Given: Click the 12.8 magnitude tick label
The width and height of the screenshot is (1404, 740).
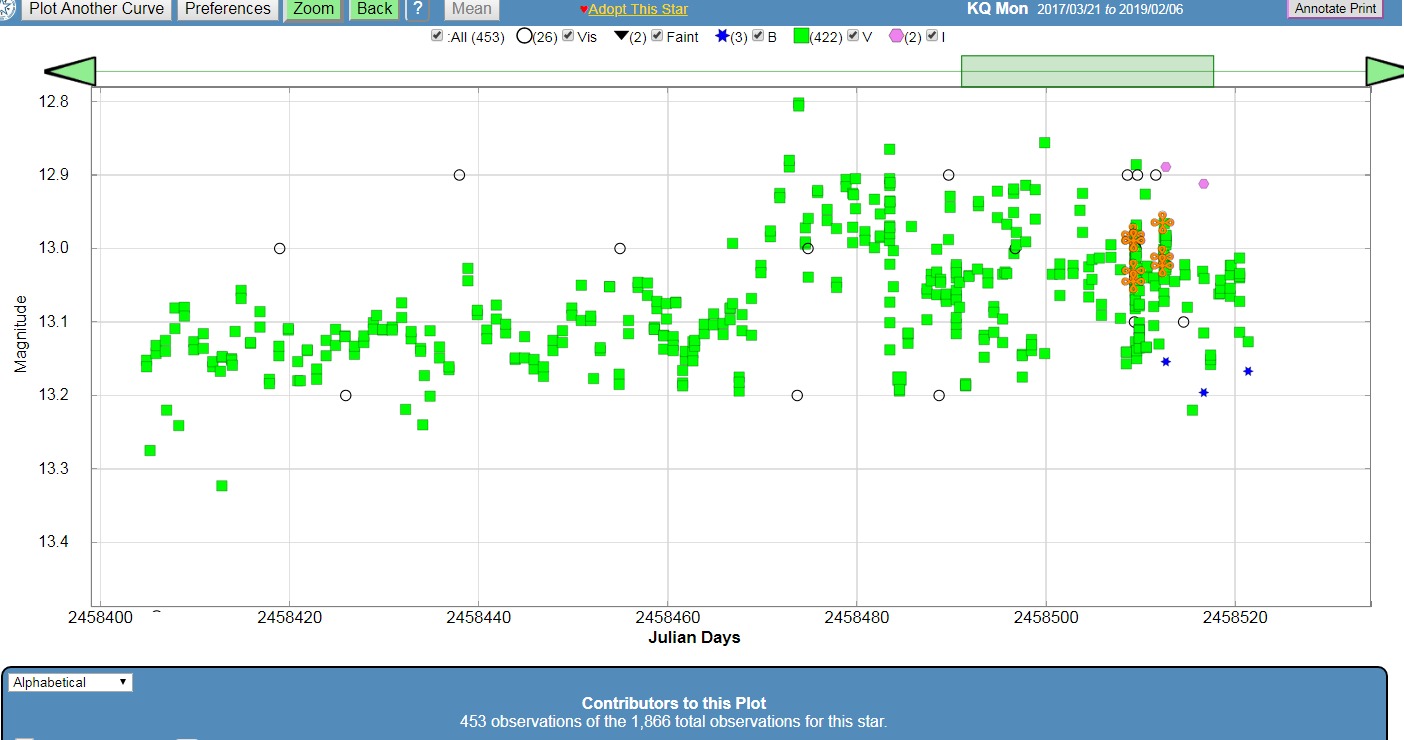Looking at the screenshot, I should click(x=52, y=101).
